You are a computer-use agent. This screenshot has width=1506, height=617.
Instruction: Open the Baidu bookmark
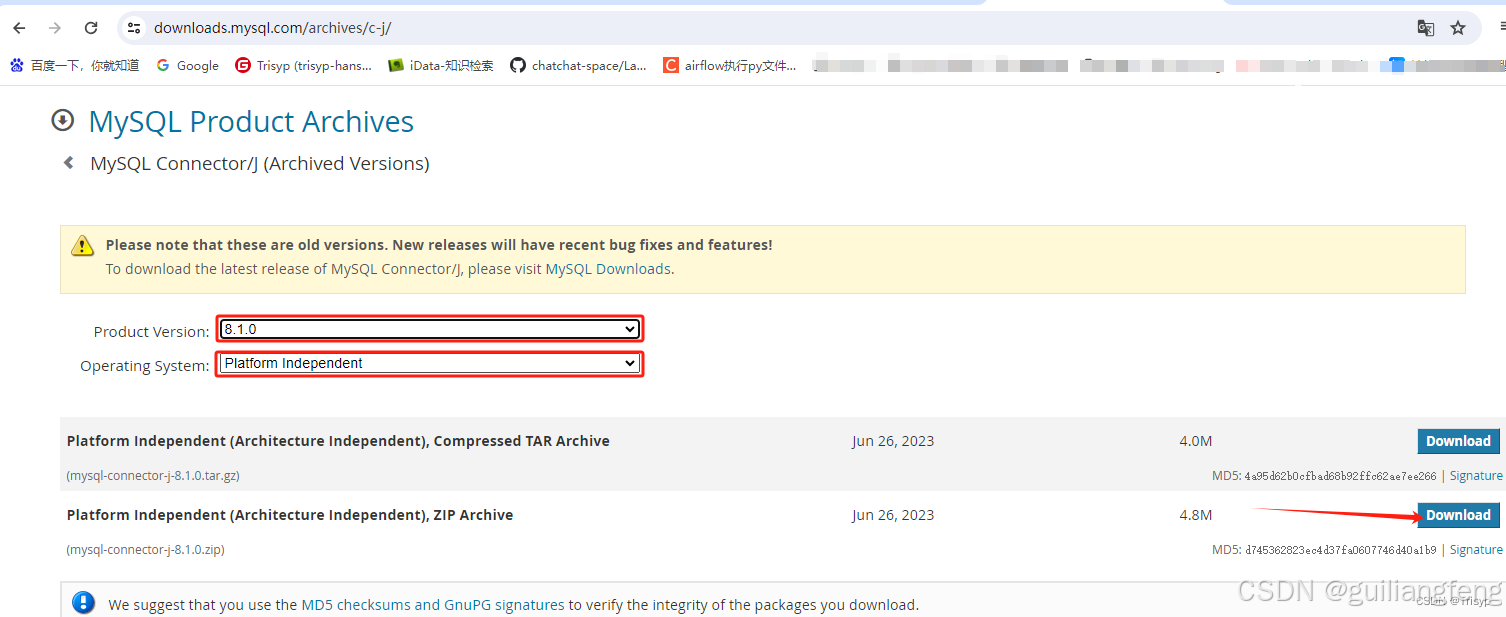pyautogui.click(x=75, y=65)
